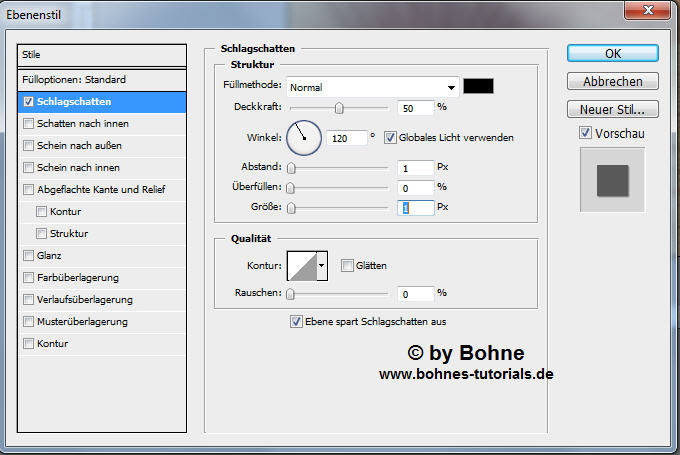Viewport: 680px width, 455px height.
Task: Select the Stile entry in list
Action: [103, 55]
